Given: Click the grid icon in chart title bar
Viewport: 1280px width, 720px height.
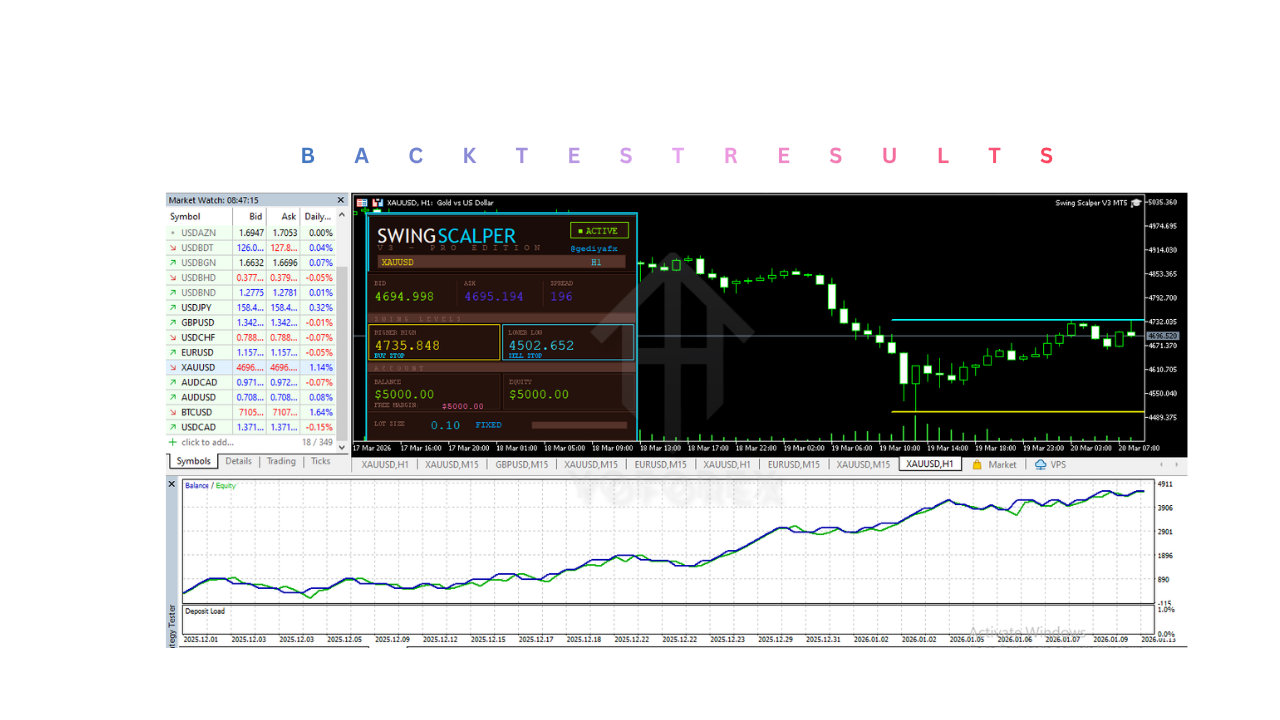Looking at the screenshot, I should point(361,202).
